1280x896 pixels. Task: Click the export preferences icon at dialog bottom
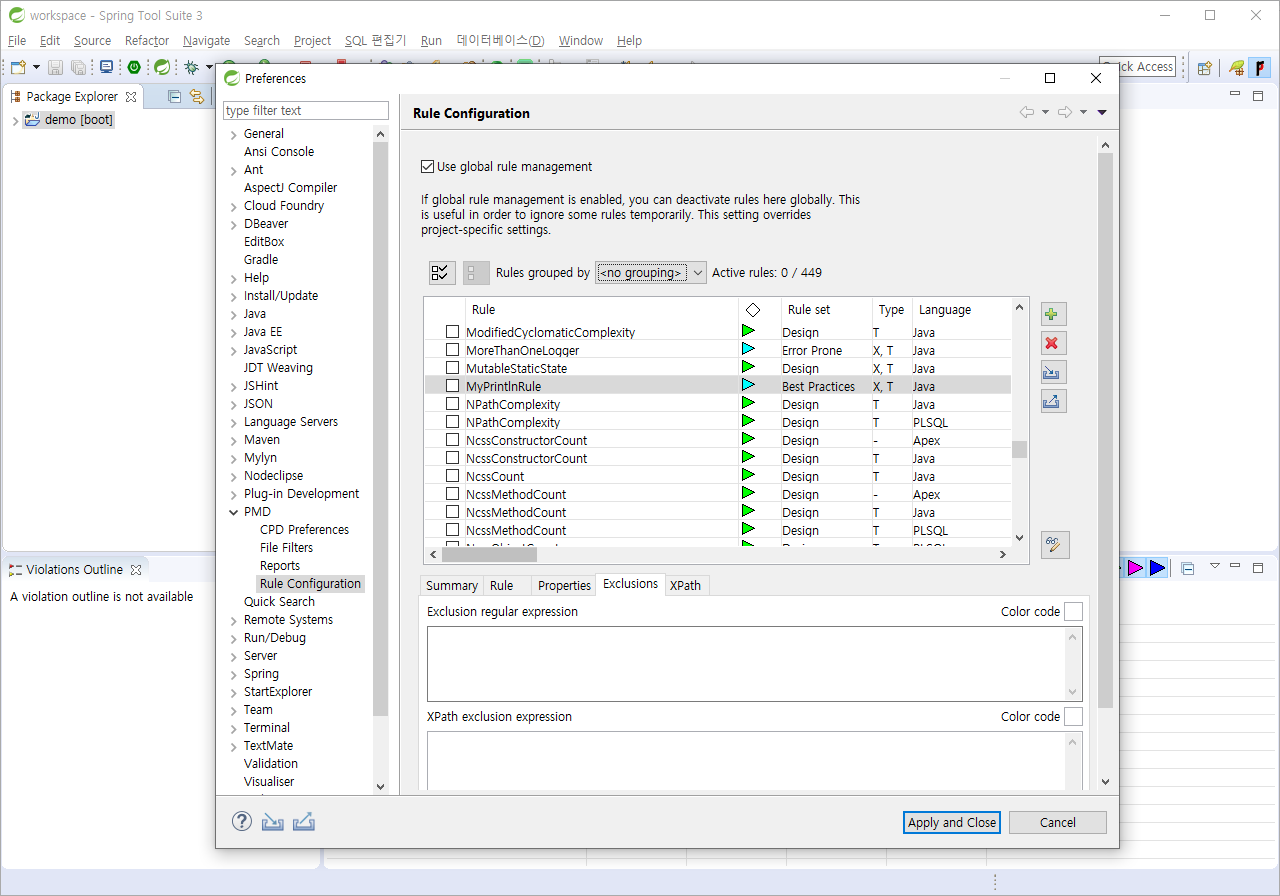pos(304,822)
